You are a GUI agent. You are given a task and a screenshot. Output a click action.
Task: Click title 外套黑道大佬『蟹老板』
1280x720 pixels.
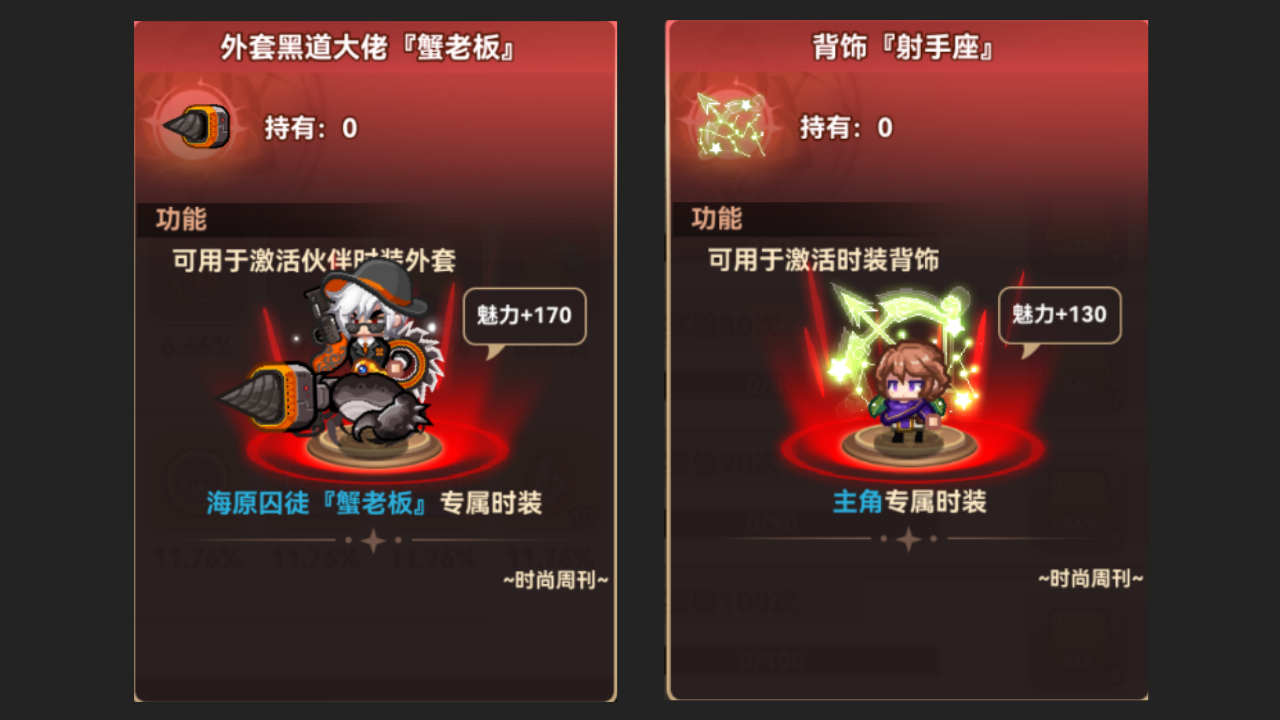[366, 47]
